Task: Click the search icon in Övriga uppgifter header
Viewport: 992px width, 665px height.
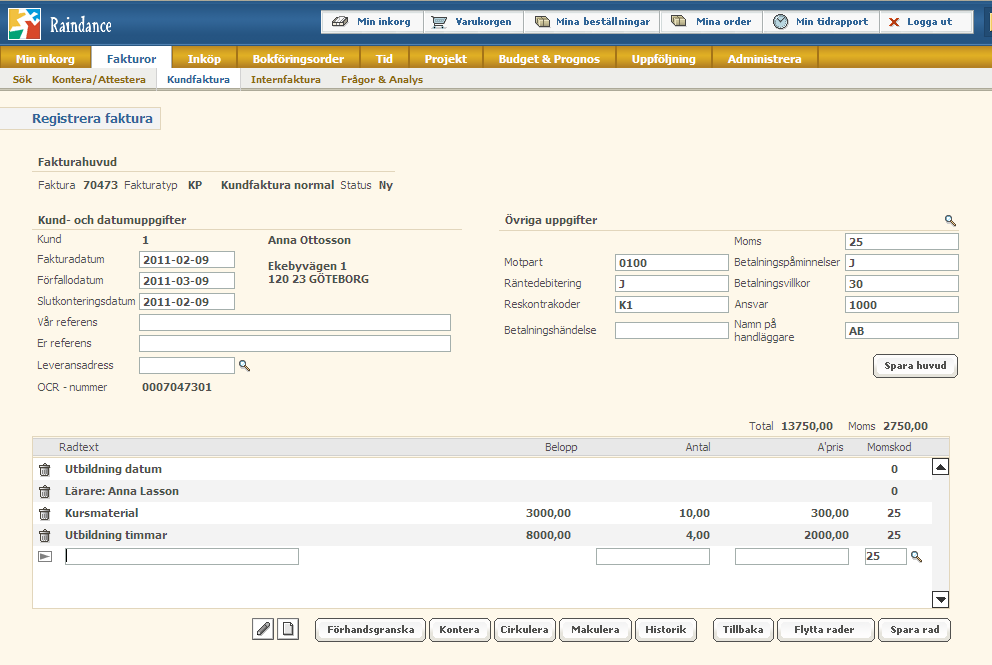Action: tap(950, 220)
